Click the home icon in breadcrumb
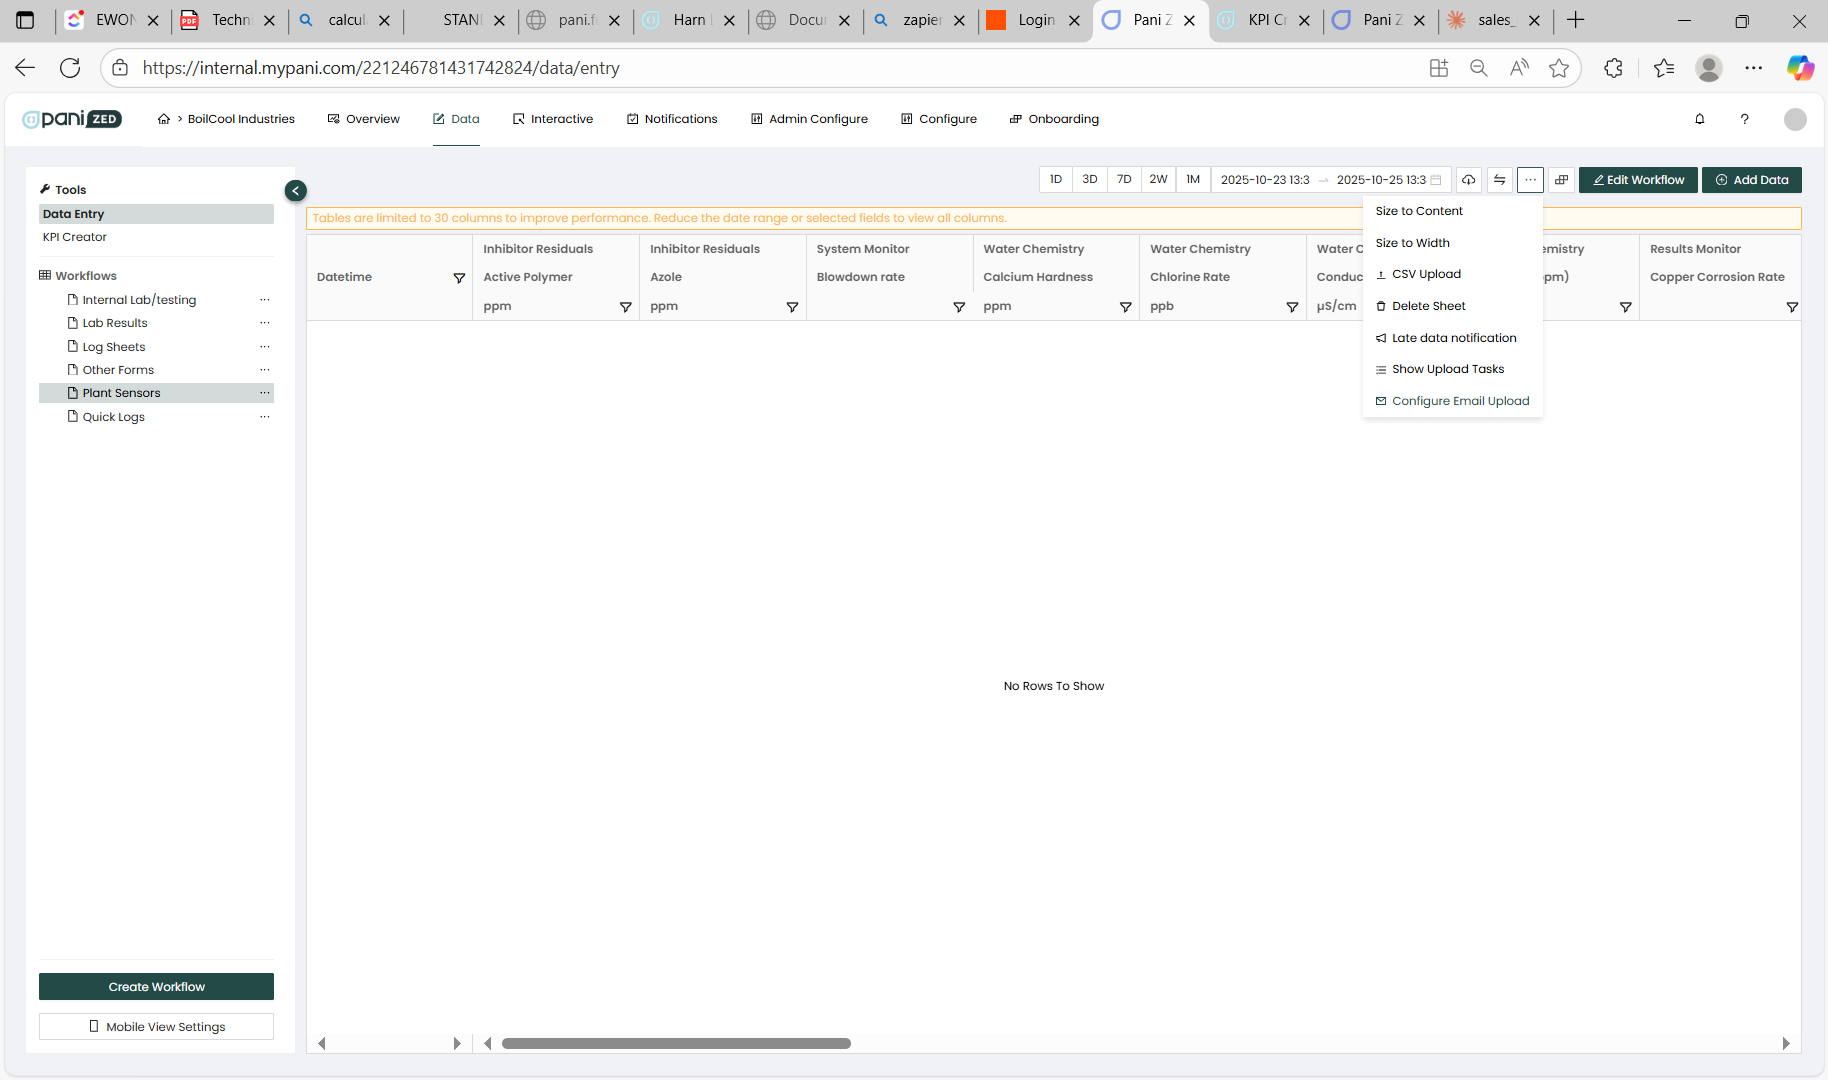The width and height of the screenshot is (1828, 1080). (x=164, y=119)
